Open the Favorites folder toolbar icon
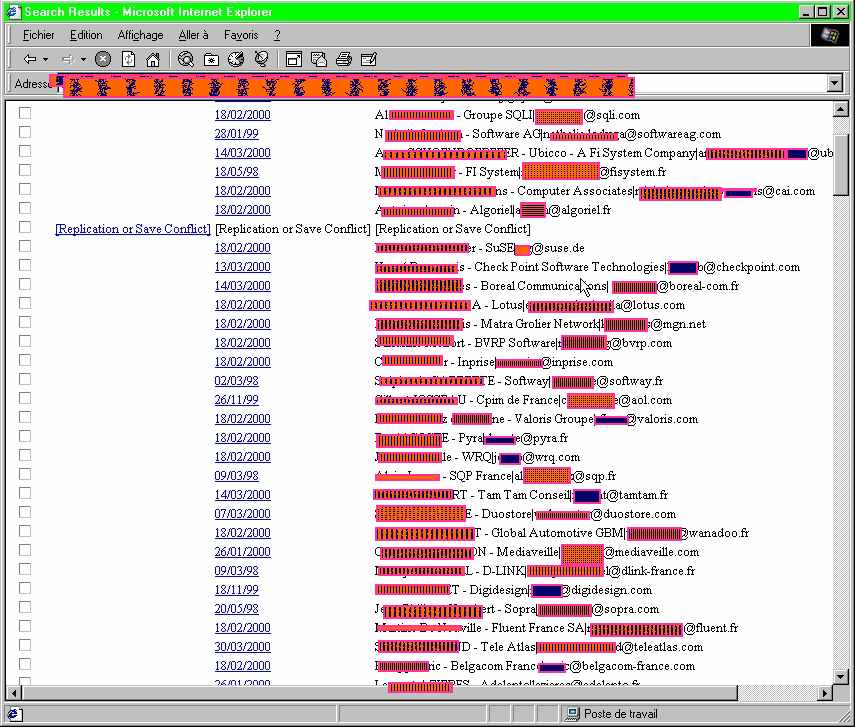 point(211,59)
